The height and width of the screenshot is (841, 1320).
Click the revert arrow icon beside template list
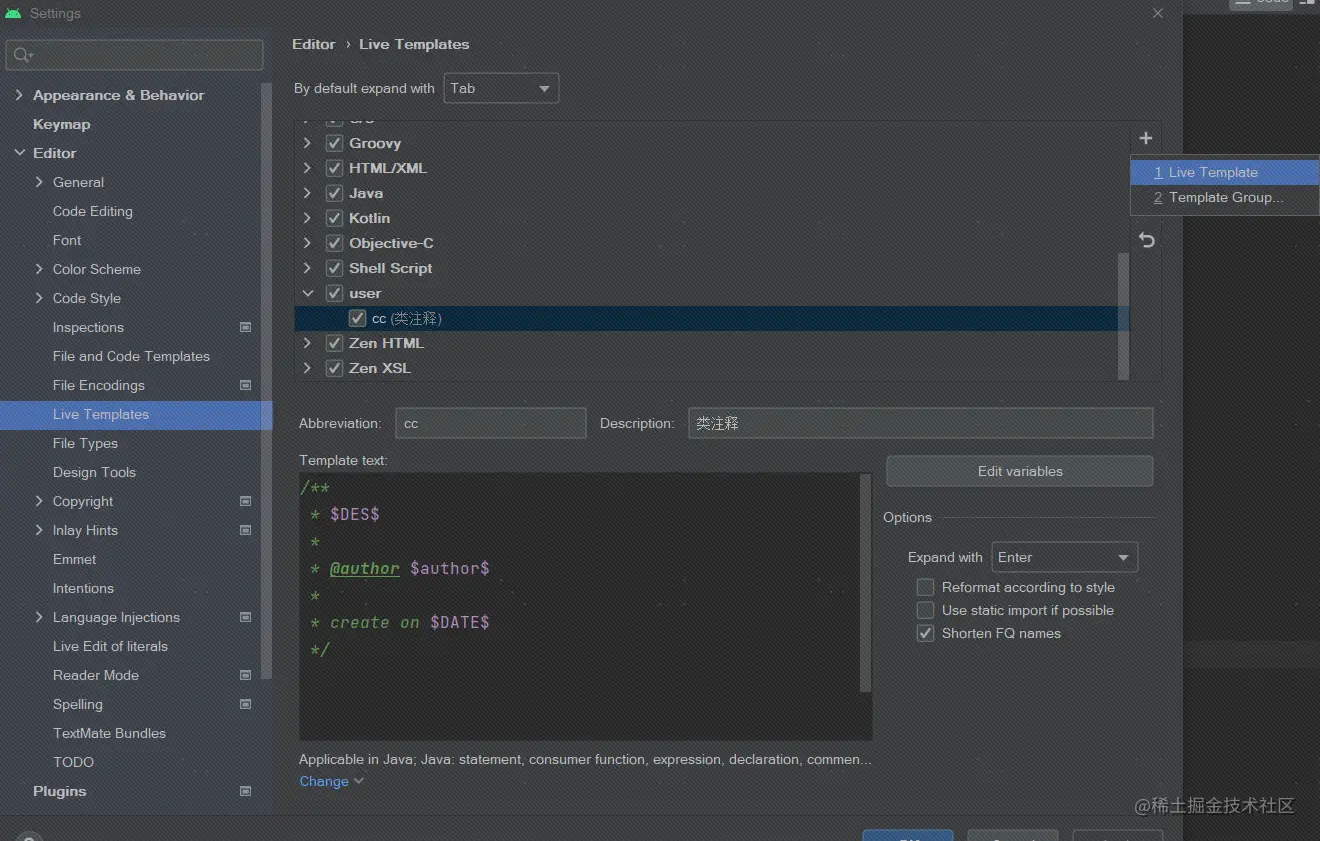[1147, 240]
